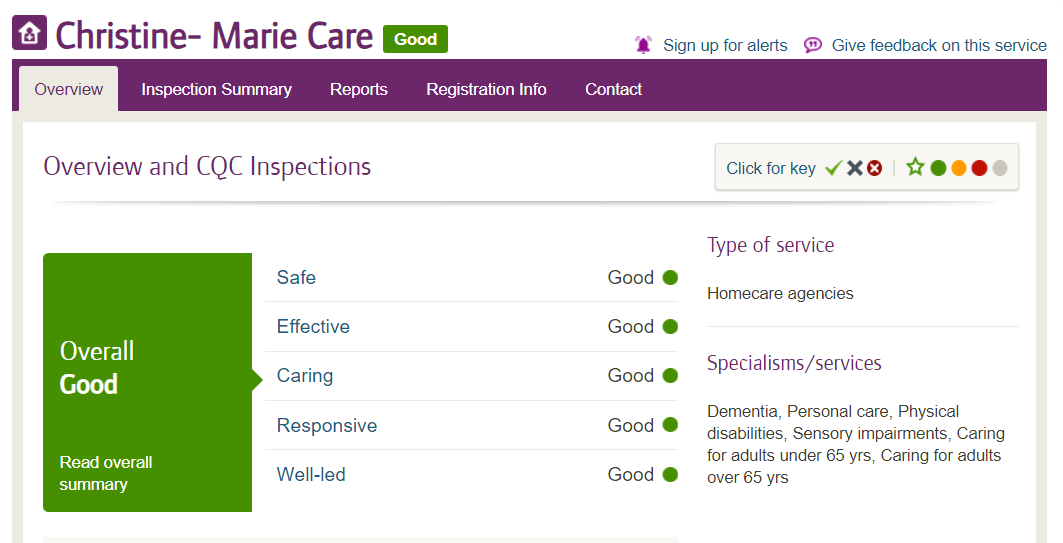Open the Responsive inspection category
This screenshot has width=1063, height=543.
(327, 426)
